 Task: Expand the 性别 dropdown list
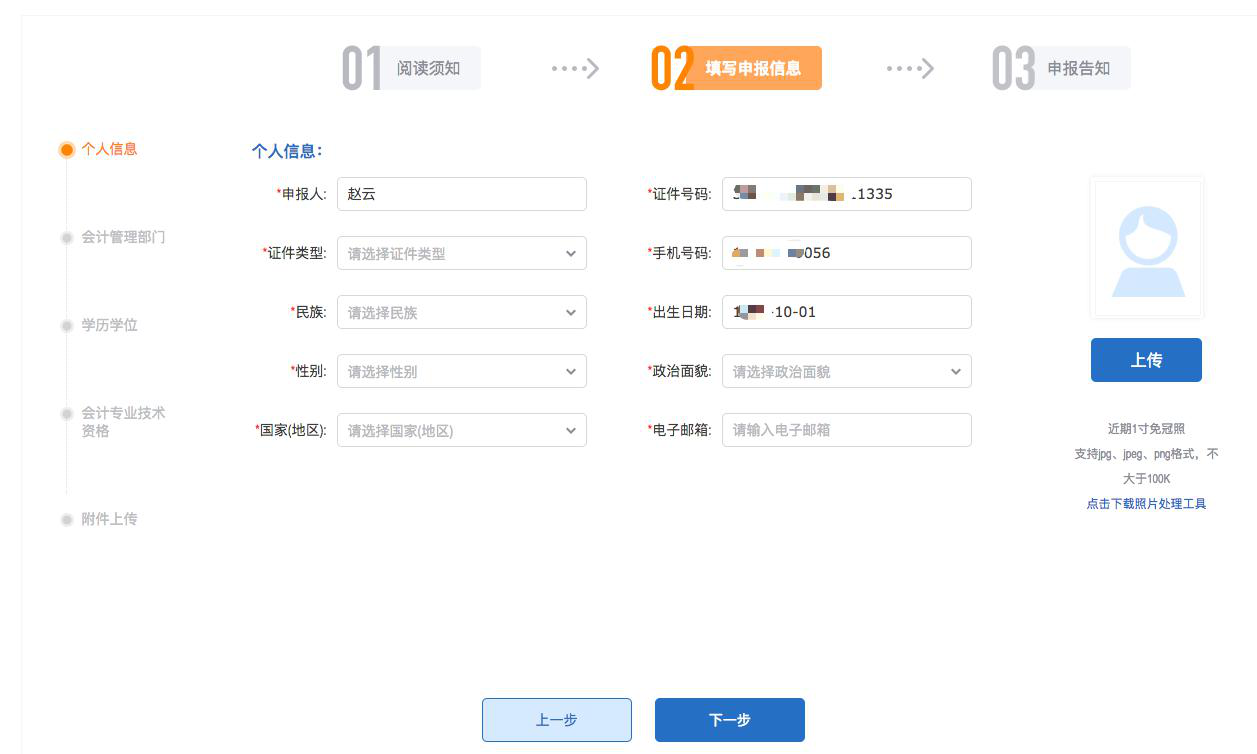pyautogui.click(x=461, y=372)
